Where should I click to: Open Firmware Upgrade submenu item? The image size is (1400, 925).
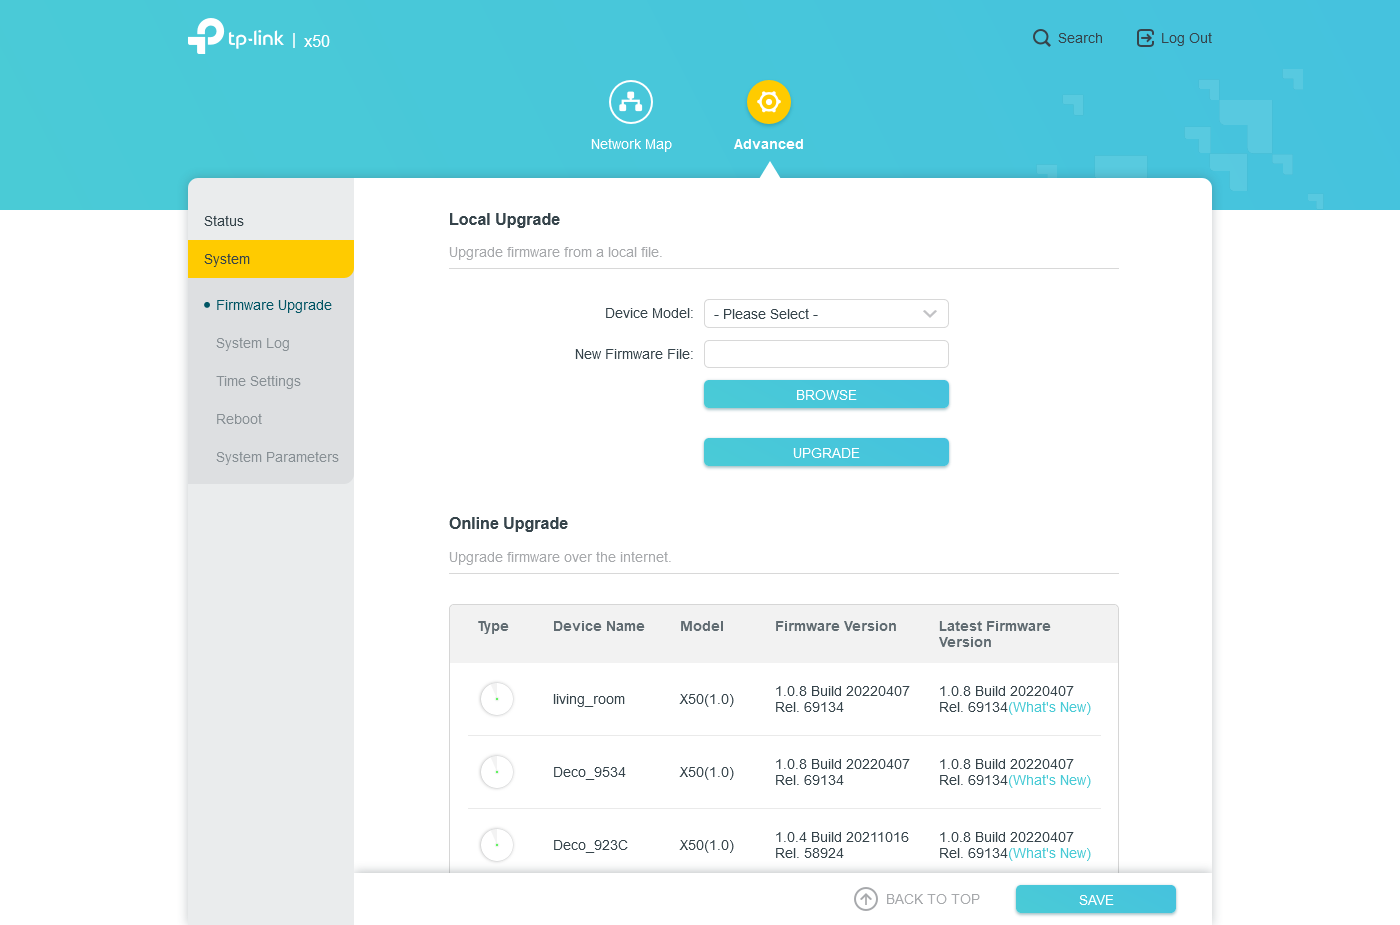[274, 305]
